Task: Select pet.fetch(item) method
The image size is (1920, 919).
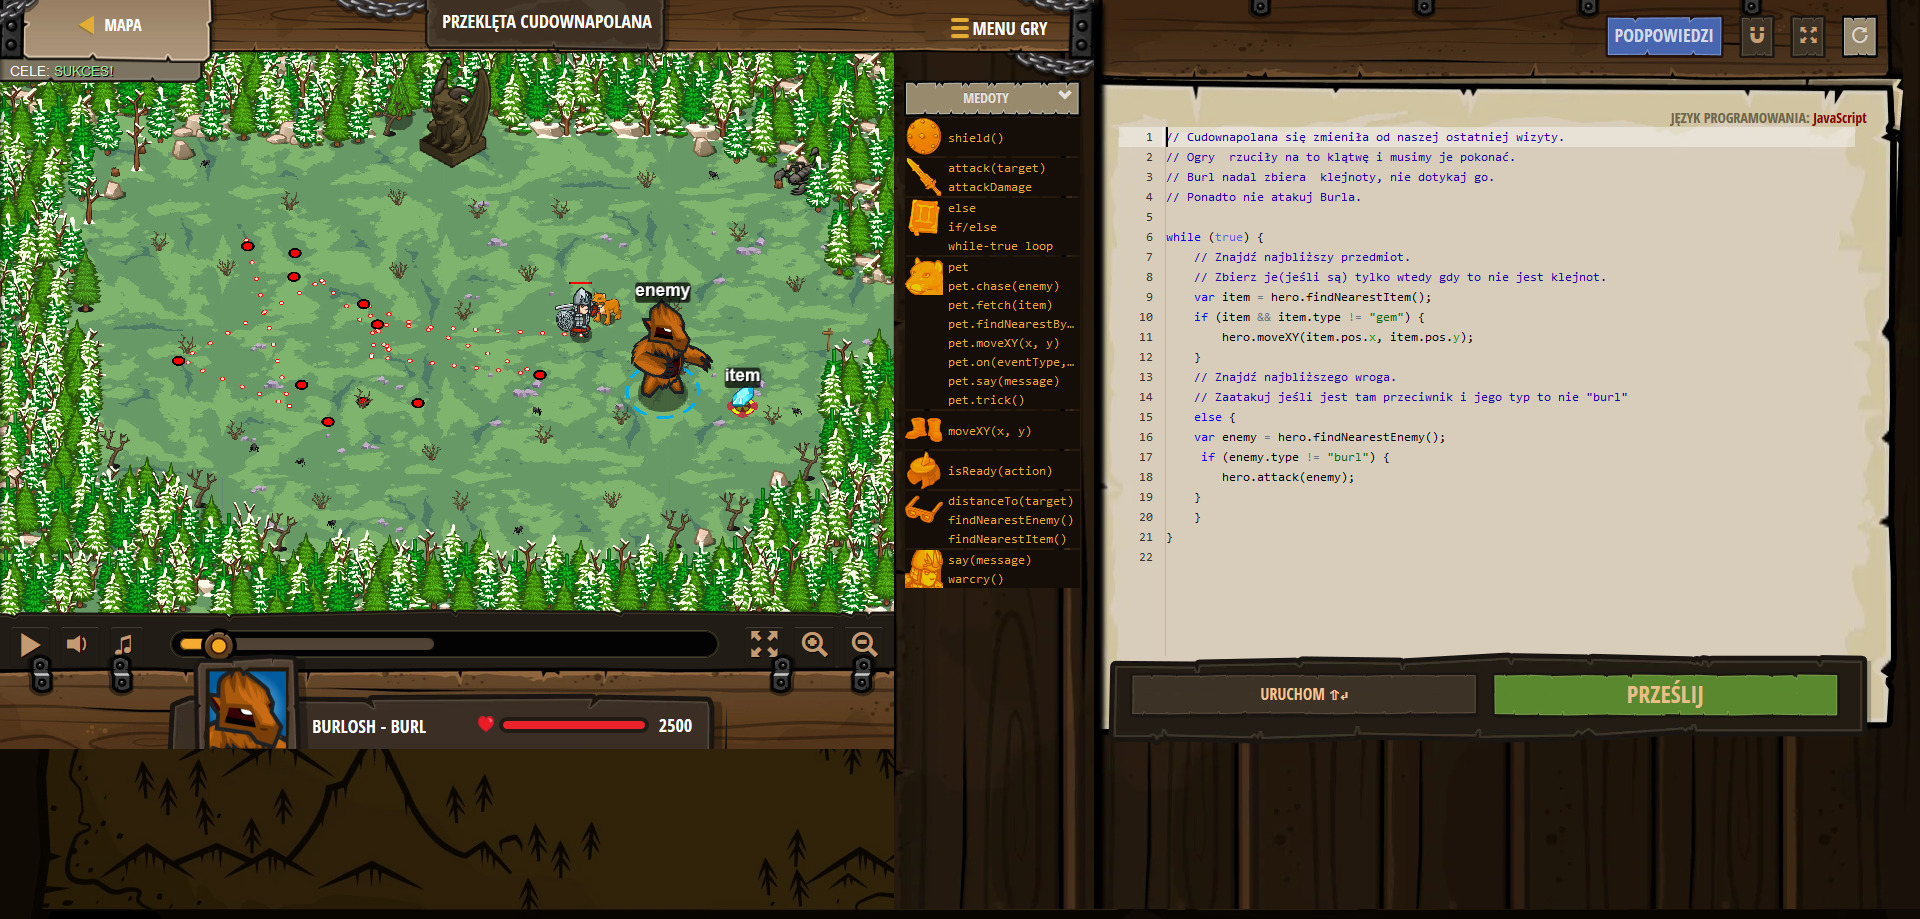Action: [1000, 305]
